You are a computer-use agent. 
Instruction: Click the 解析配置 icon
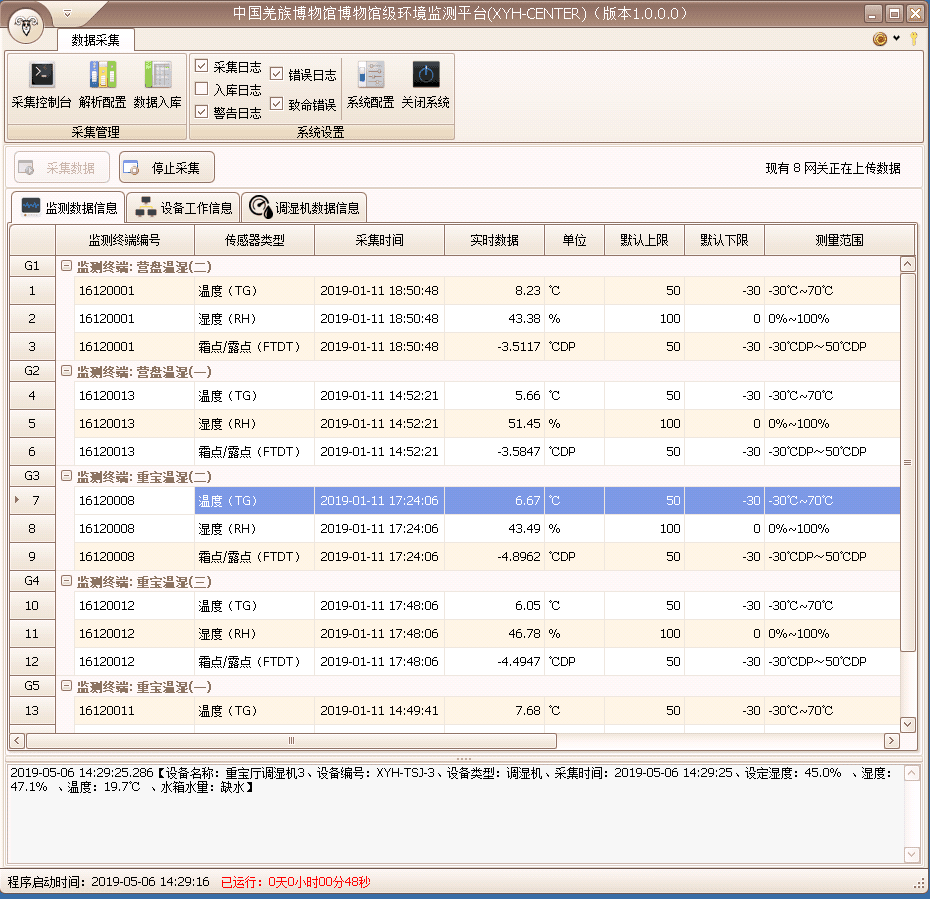(x=102, y=76)
